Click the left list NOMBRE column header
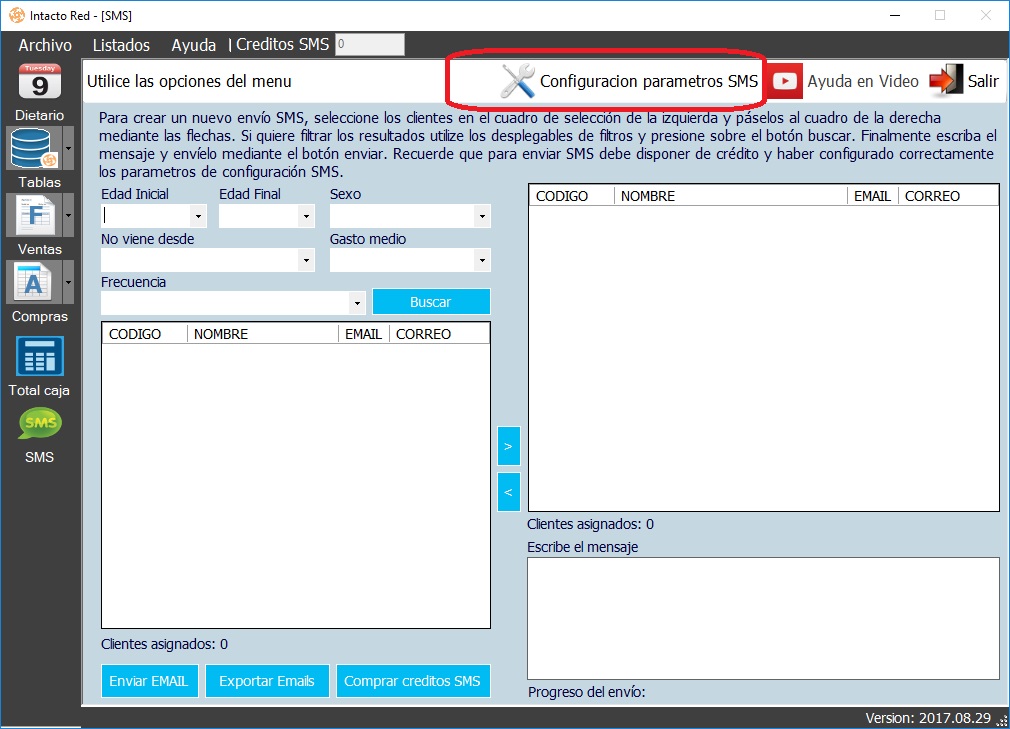 coord(263,334)
